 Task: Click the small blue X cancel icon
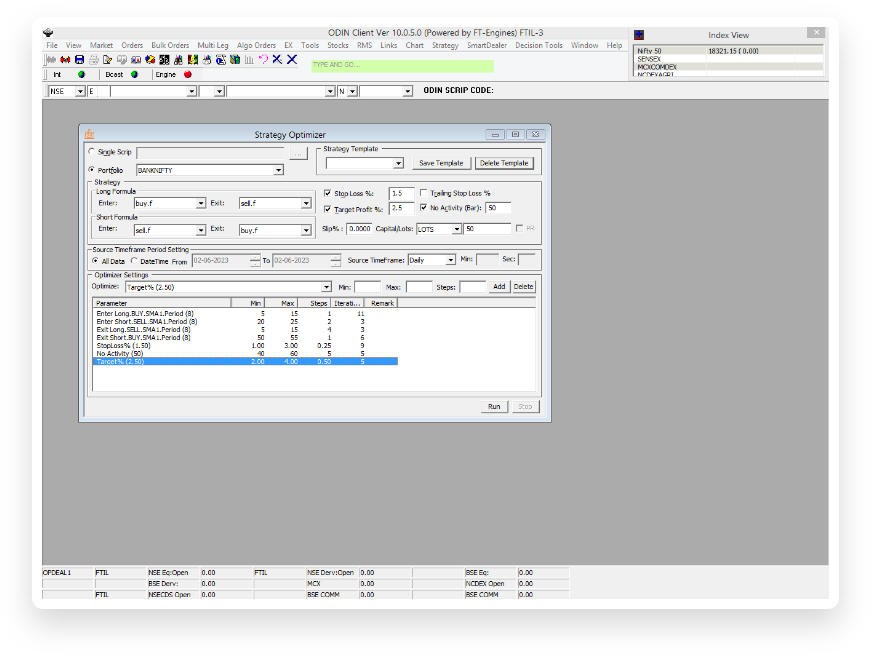click(277, 59)
